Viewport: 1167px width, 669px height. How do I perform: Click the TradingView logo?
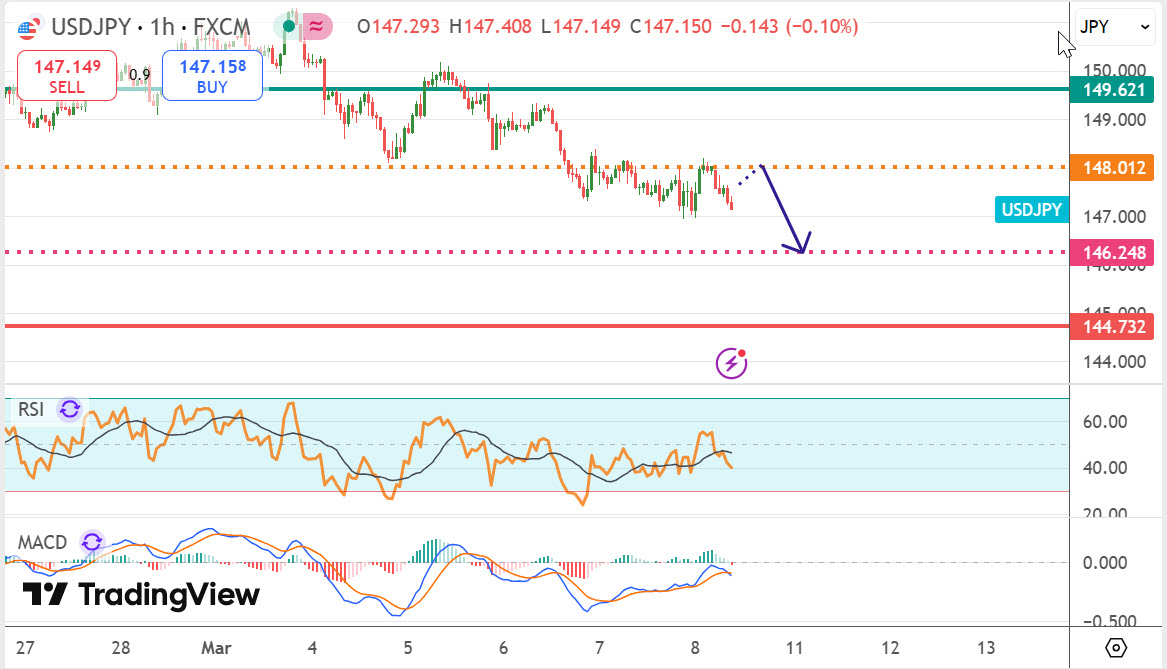tap(141, 595)
